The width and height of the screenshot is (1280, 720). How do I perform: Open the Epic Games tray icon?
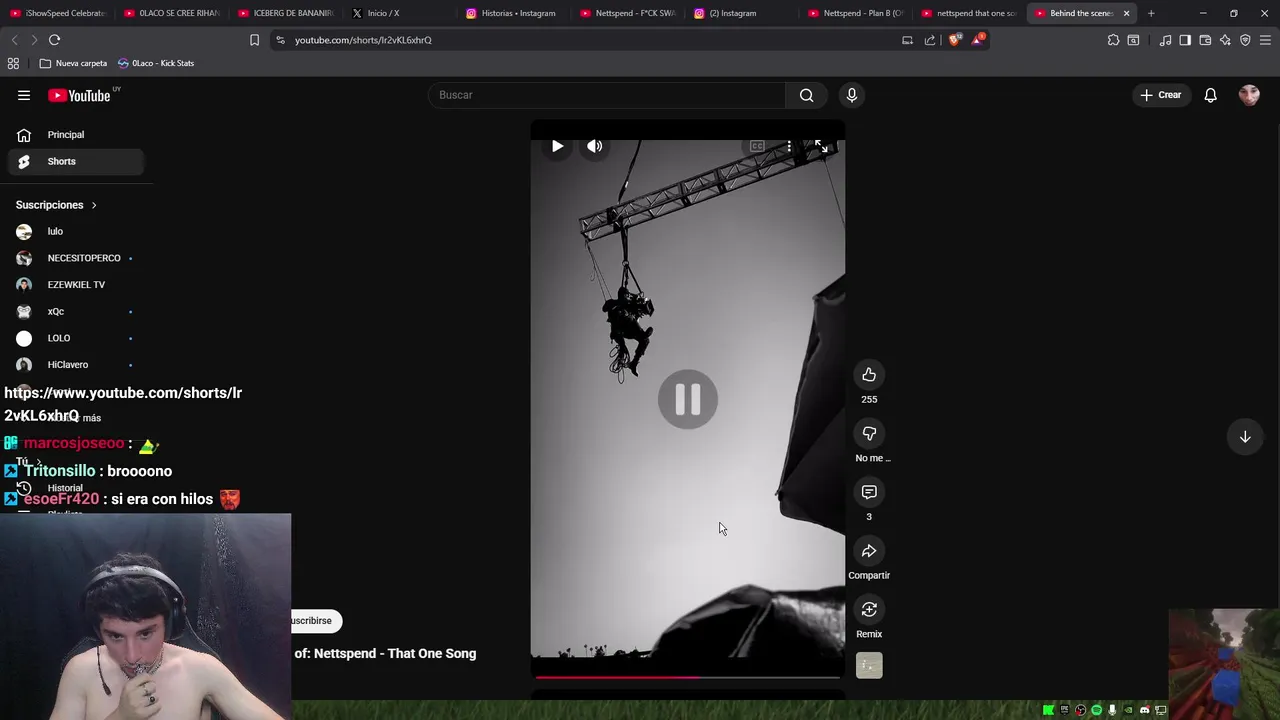[x=1064, y=710]
